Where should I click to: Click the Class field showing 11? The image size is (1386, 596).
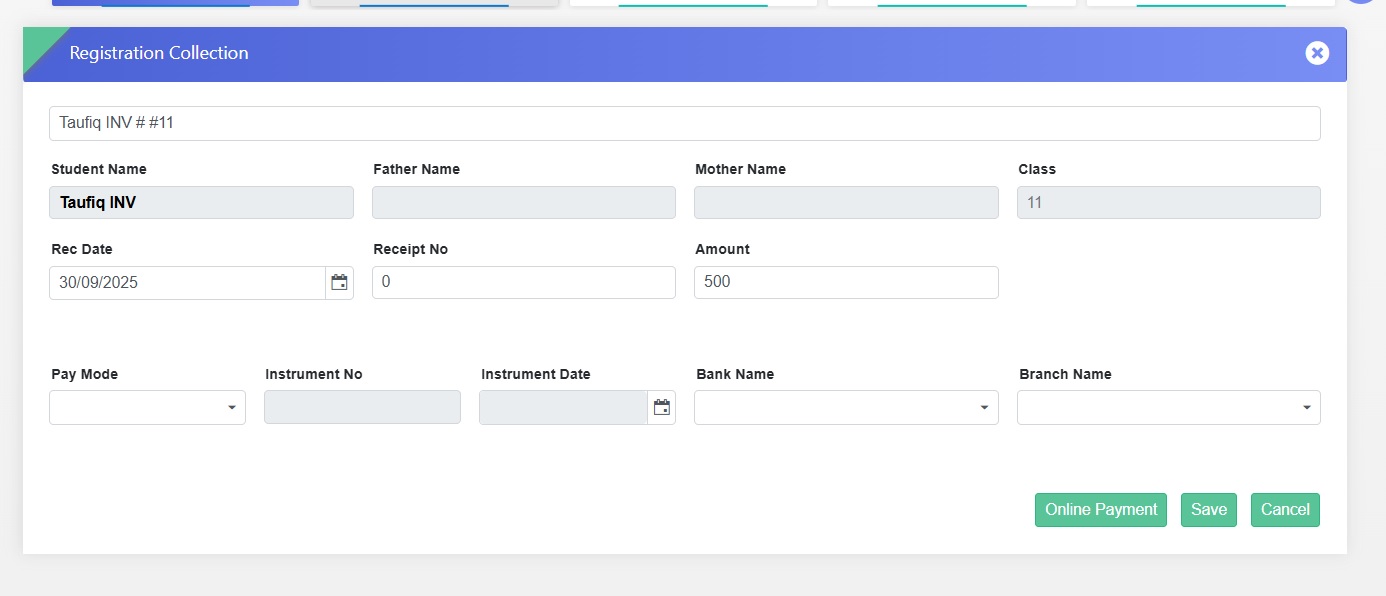[x=1168, y=203]
